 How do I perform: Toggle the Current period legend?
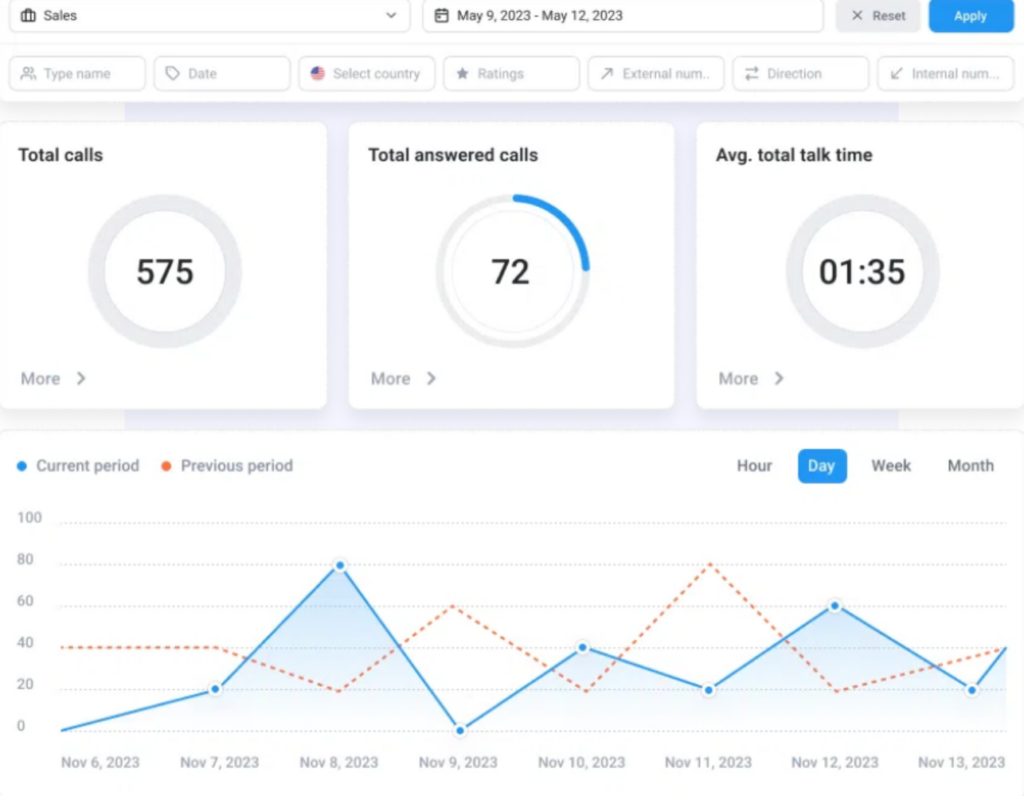pyautogui.click(x=77, y=465)
